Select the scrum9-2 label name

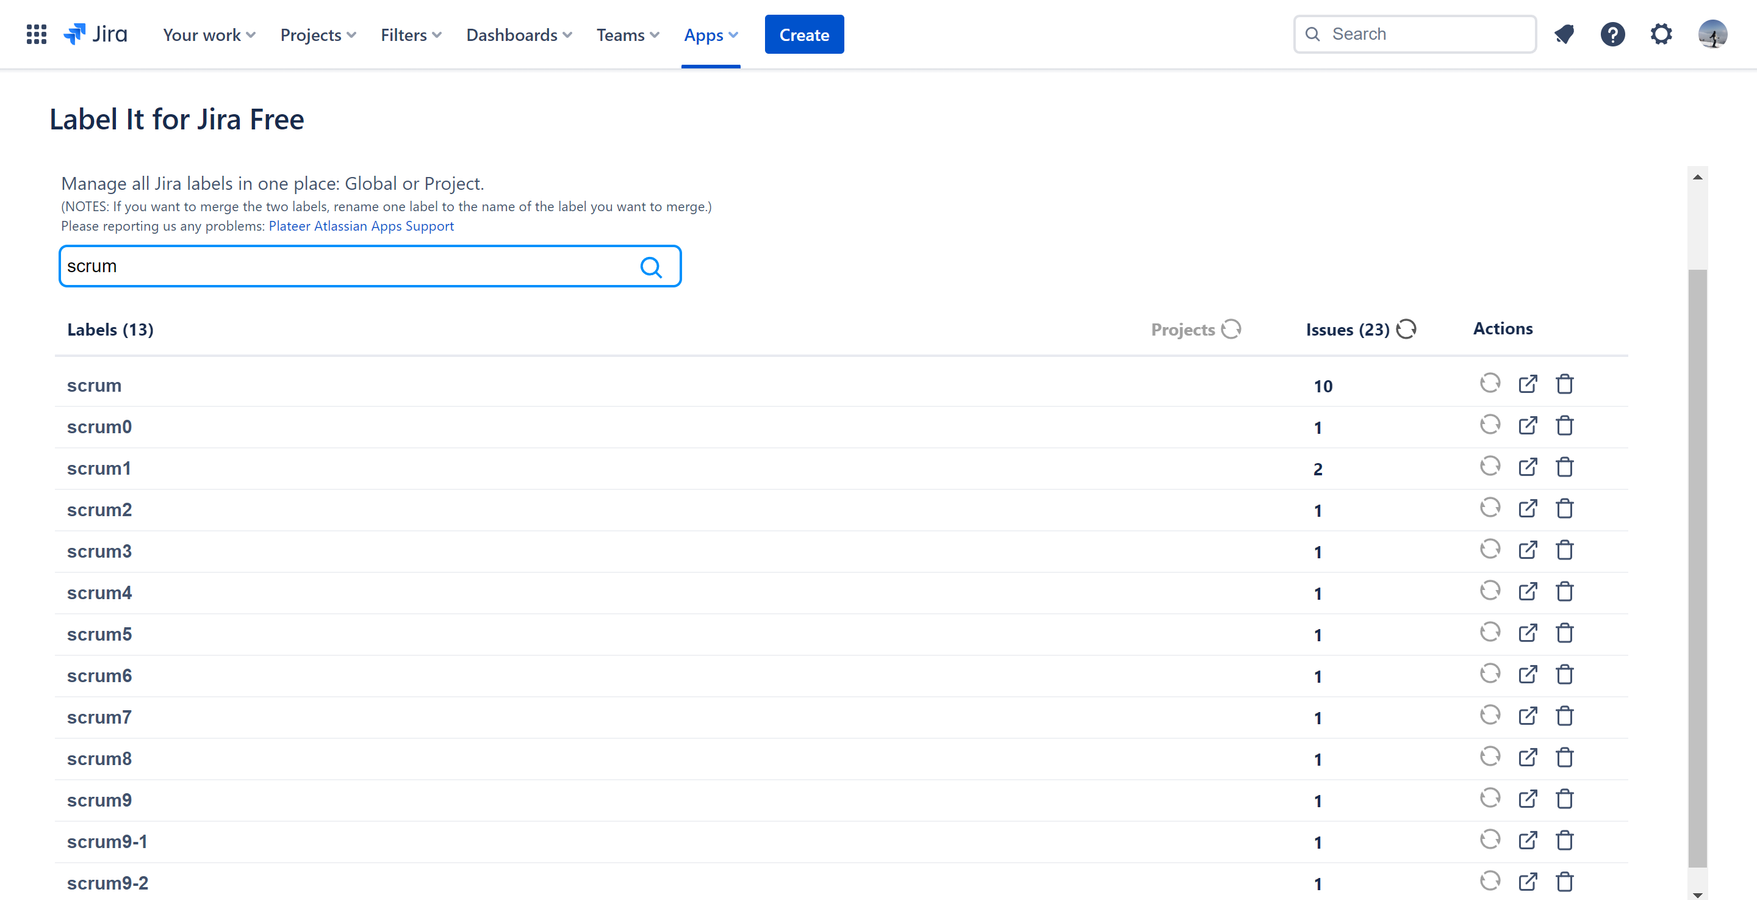(107, 883)
